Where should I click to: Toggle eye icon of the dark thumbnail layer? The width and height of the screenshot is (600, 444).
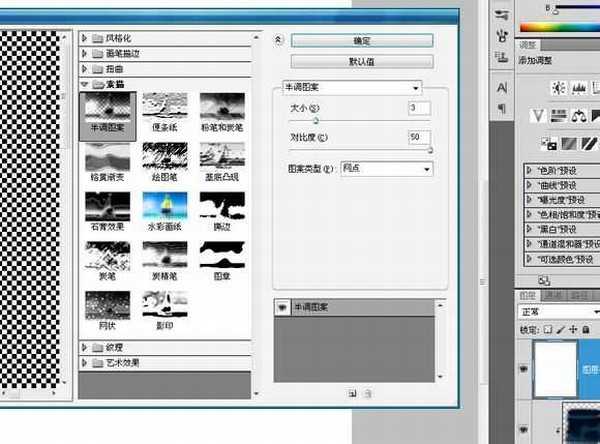[x=523, y=426]
